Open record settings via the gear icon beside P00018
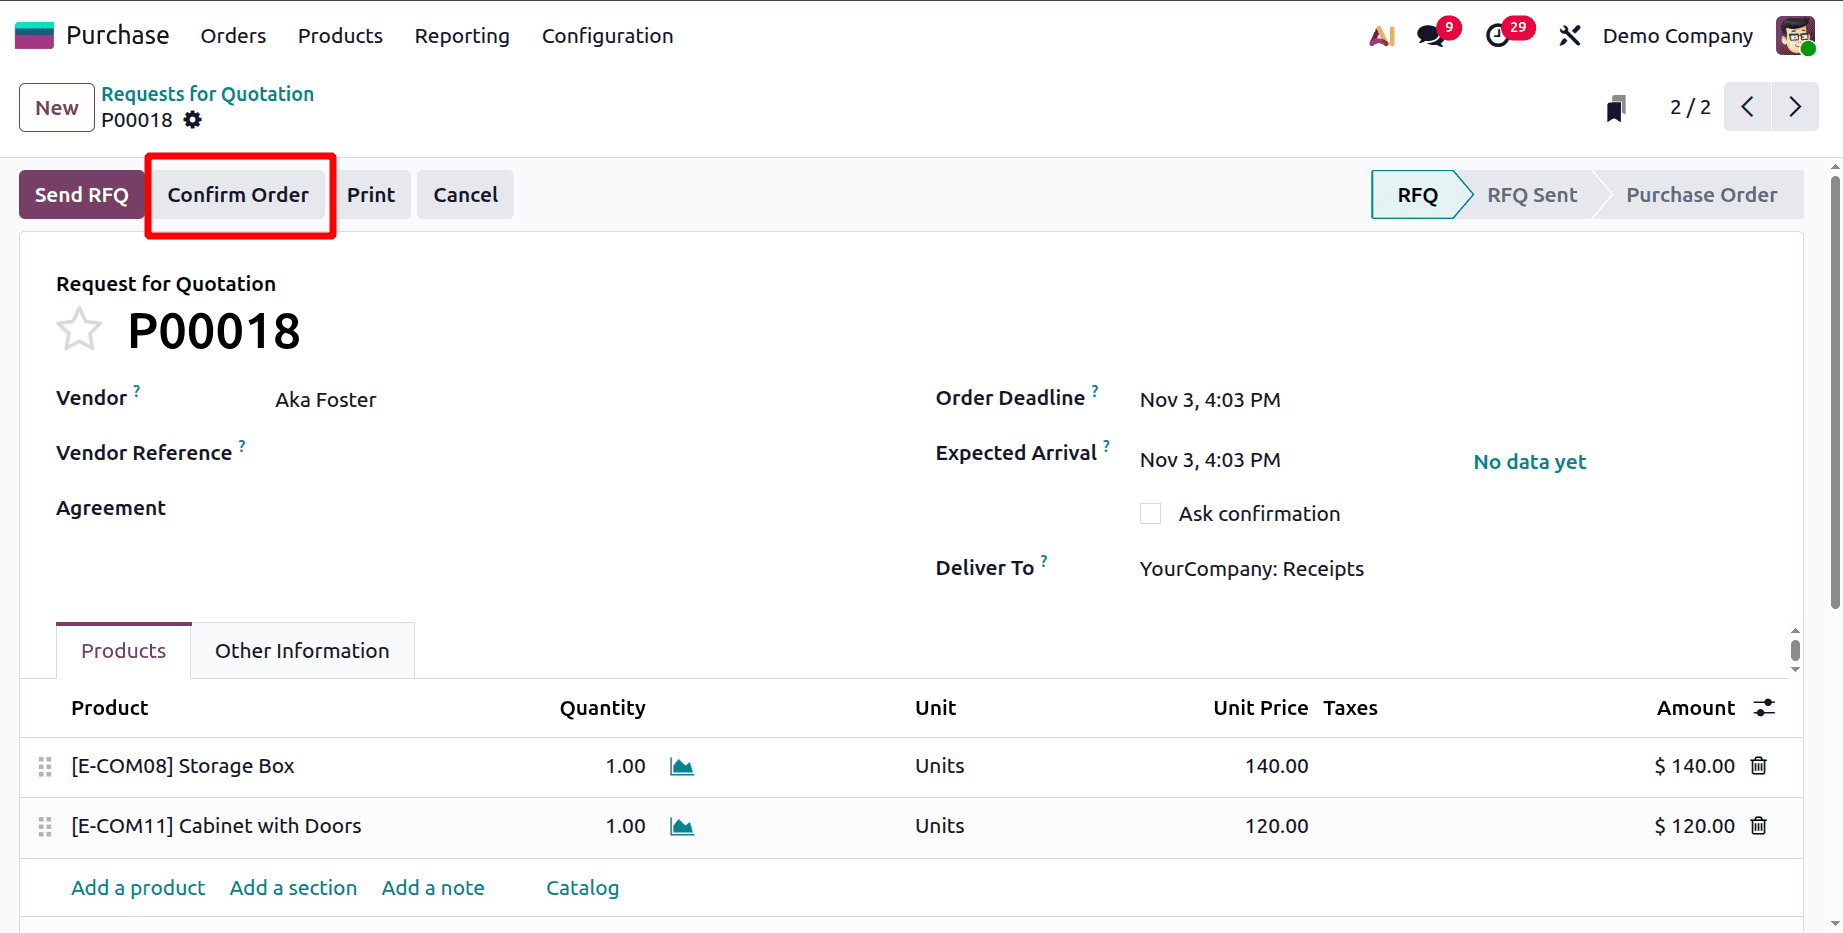 coord(192,120)
